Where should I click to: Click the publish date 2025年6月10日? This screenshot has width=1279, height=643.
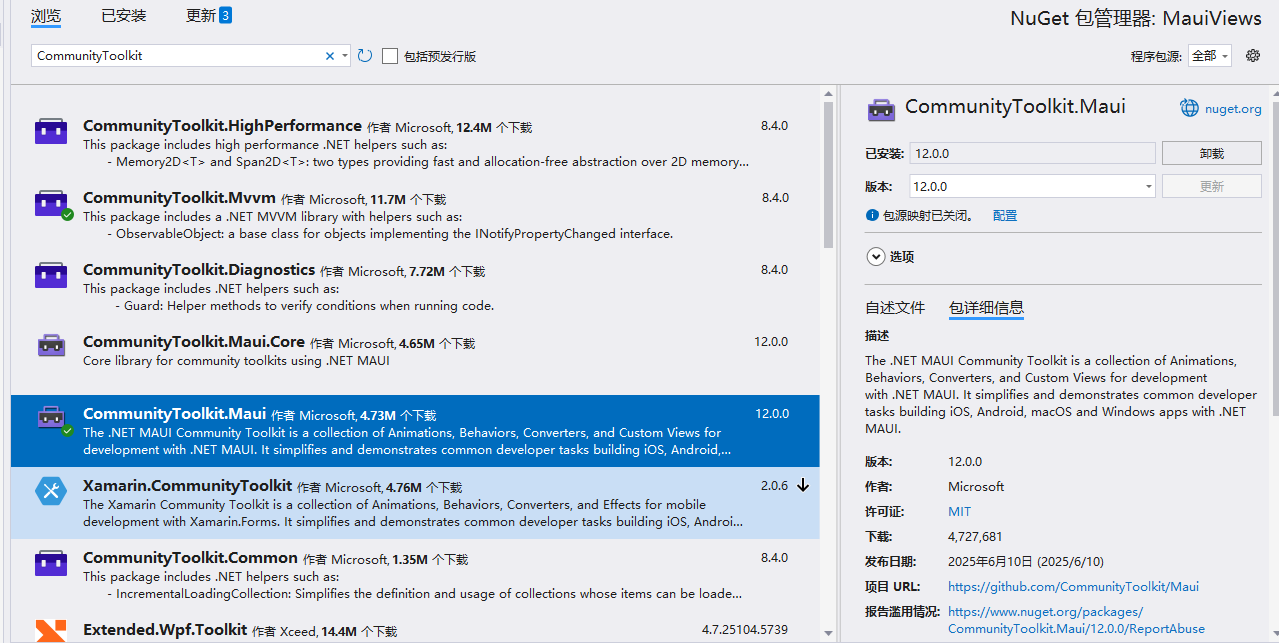[x=1026, y=561]
